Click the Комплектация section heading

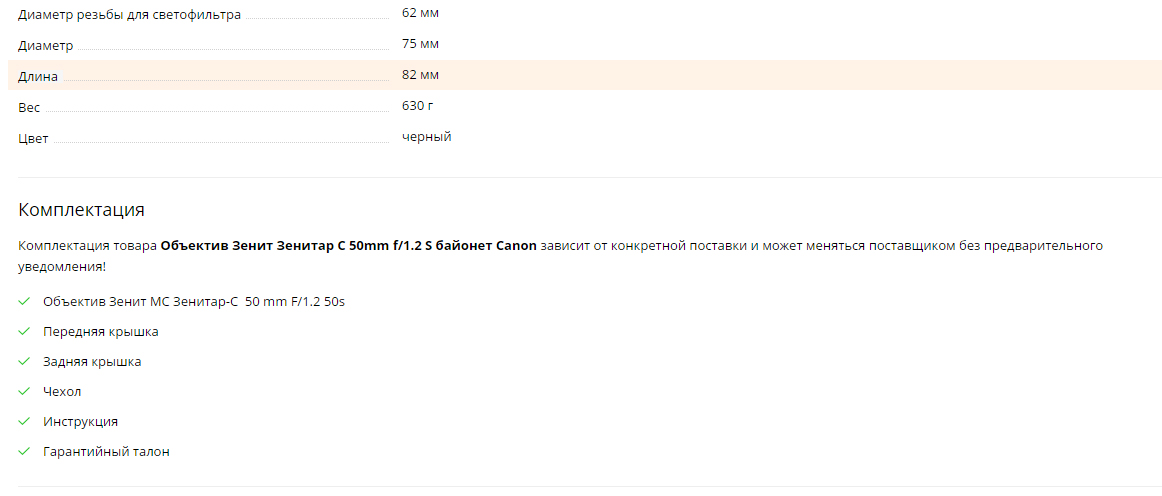tap(81, 210)
